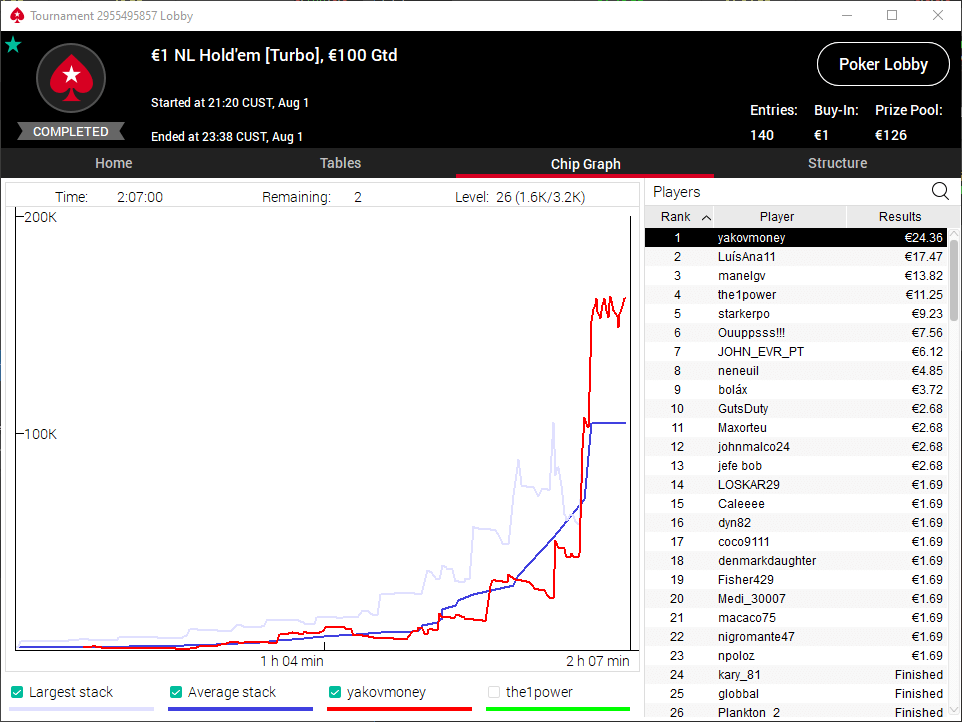Sort by the Results column header

click(899, 217)
